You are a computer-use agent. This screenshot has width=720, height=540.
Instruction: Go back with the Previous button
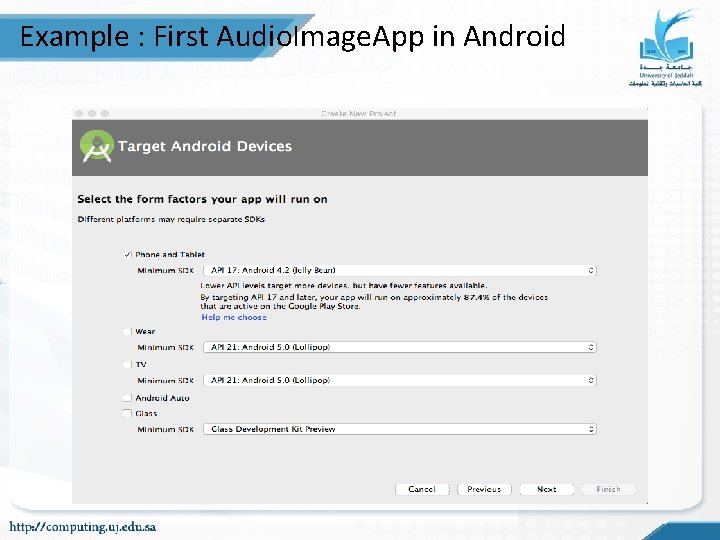[x=484, y=489]
